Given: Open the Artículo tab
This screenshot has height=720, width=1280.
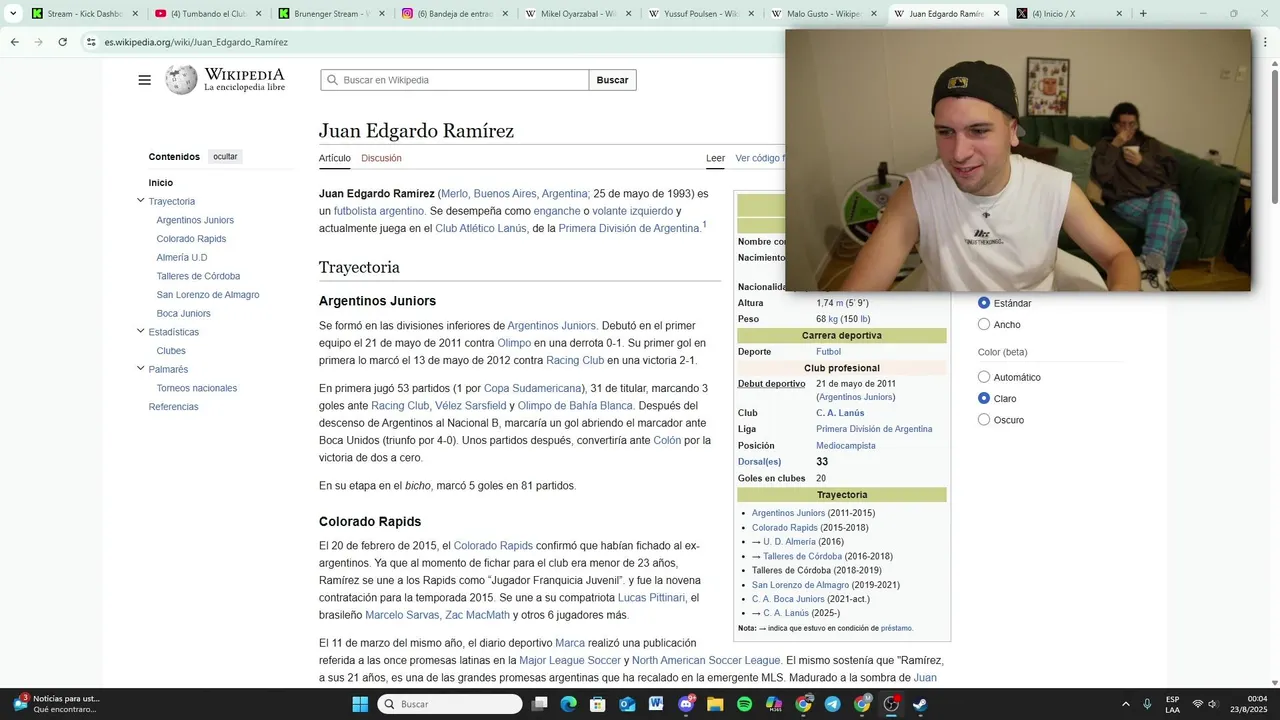Looking at the screenshot, I should coord(335,158).
